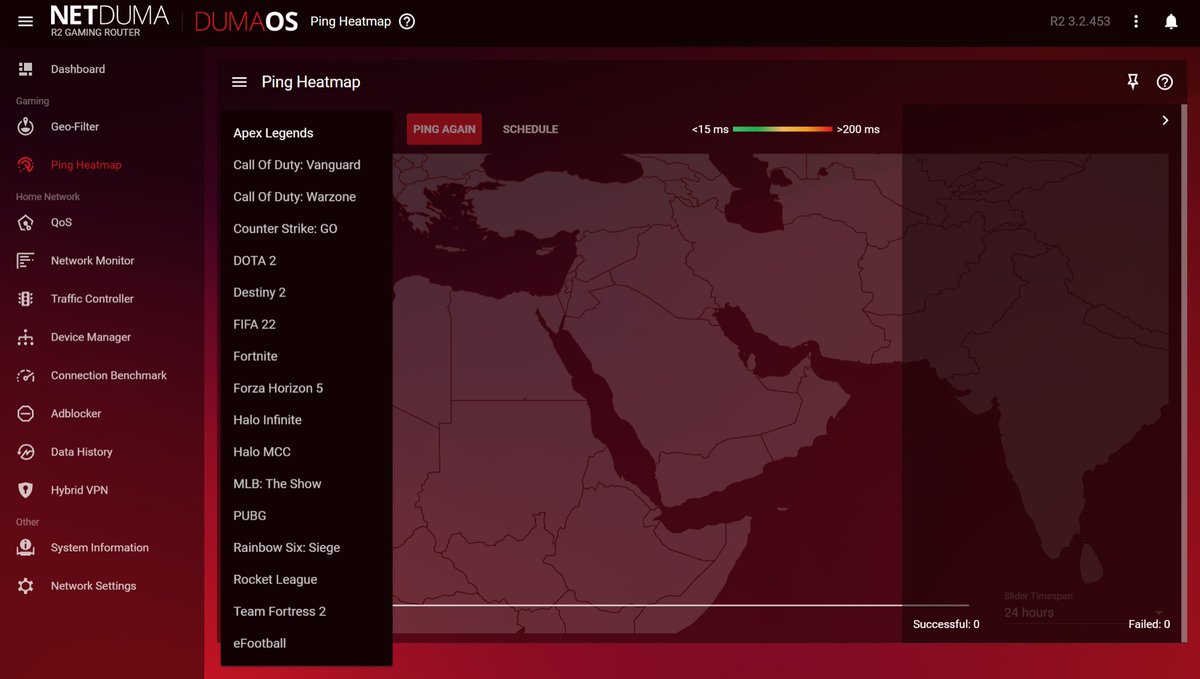The width and height of the screenshot is (1200, 679).
Task: Go to Connection Benchmark
Action: [109, 376]
